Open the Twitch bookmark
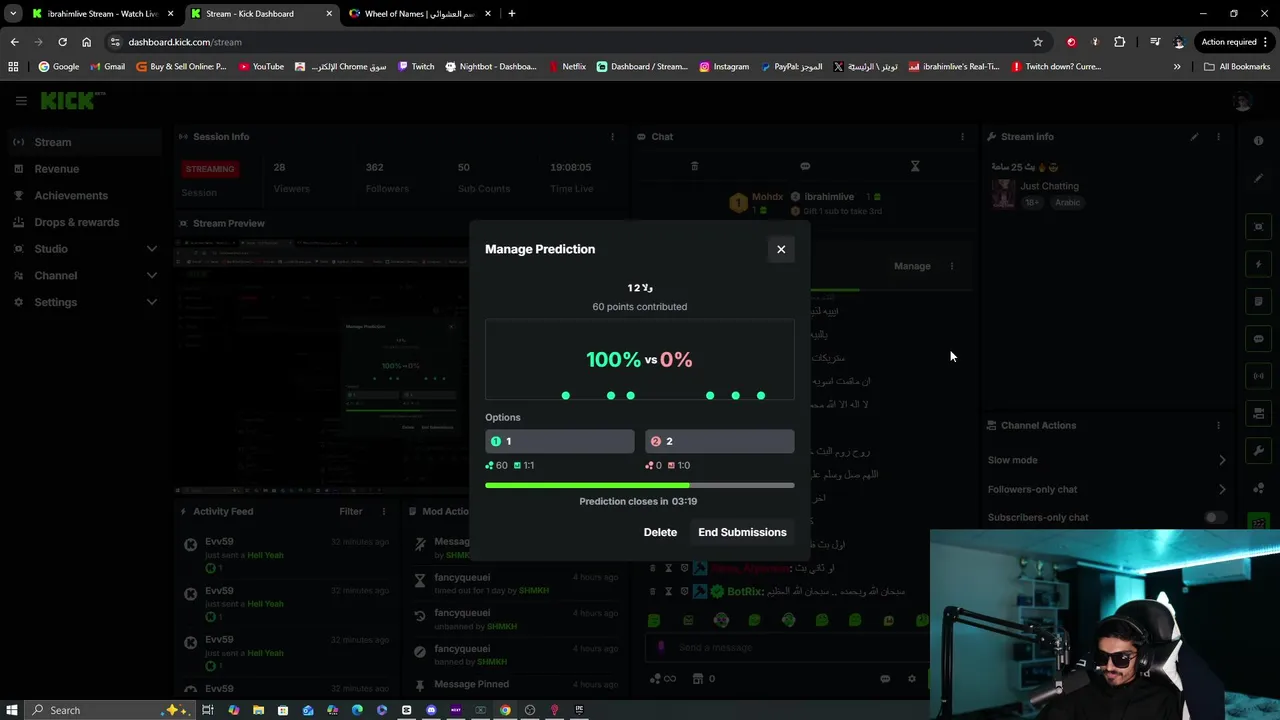The height and width of the screenshot is (720, 1280). (x=415, y=67)
